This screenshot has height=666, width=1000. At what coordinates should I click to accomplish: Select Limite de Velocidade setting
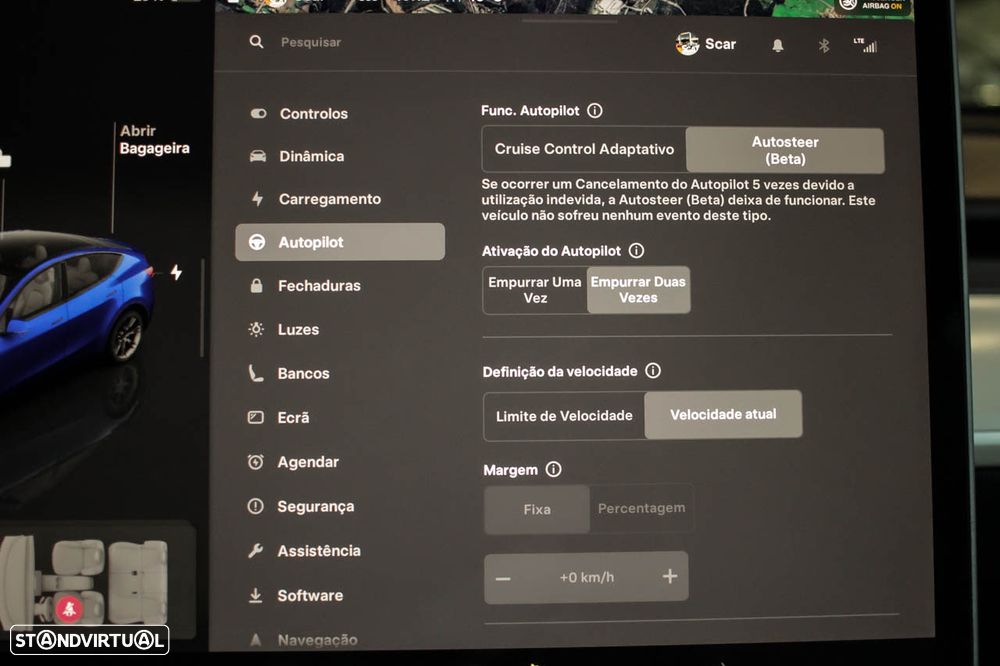[564, 416]
